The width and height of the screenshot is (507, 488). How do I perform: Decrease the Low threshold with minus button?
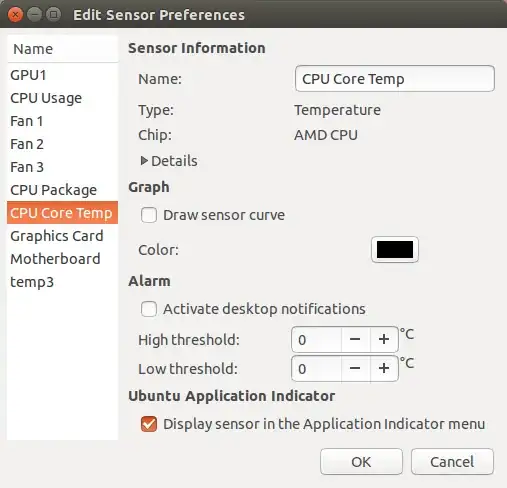(355, 369)
